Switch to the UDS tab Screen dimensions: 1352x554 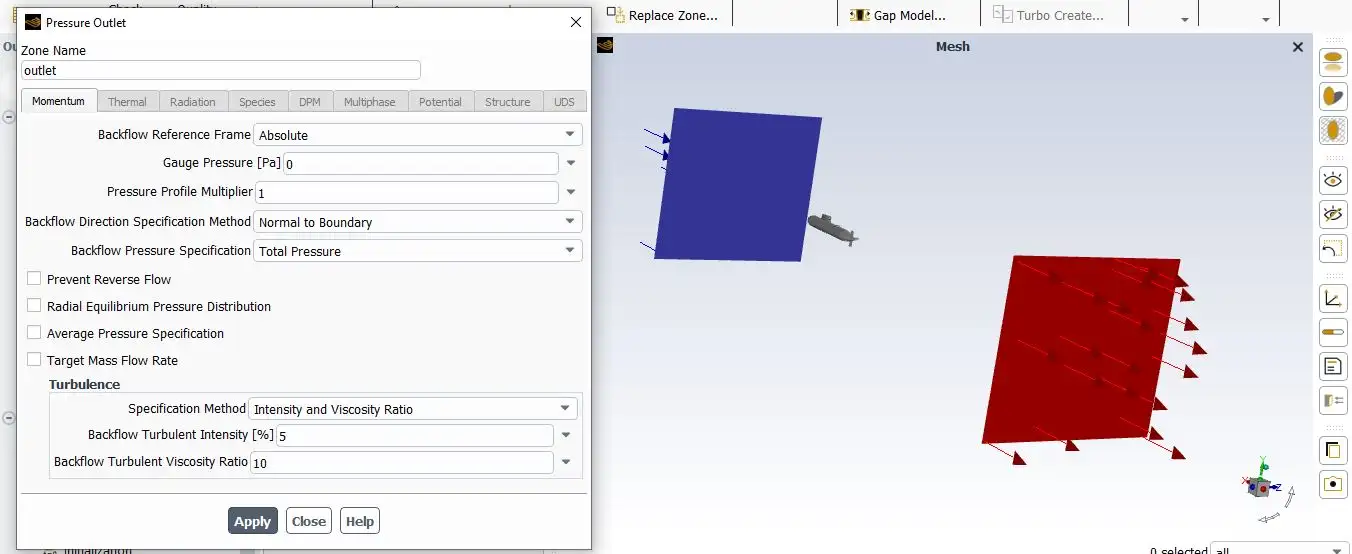[x=565, y=102]
